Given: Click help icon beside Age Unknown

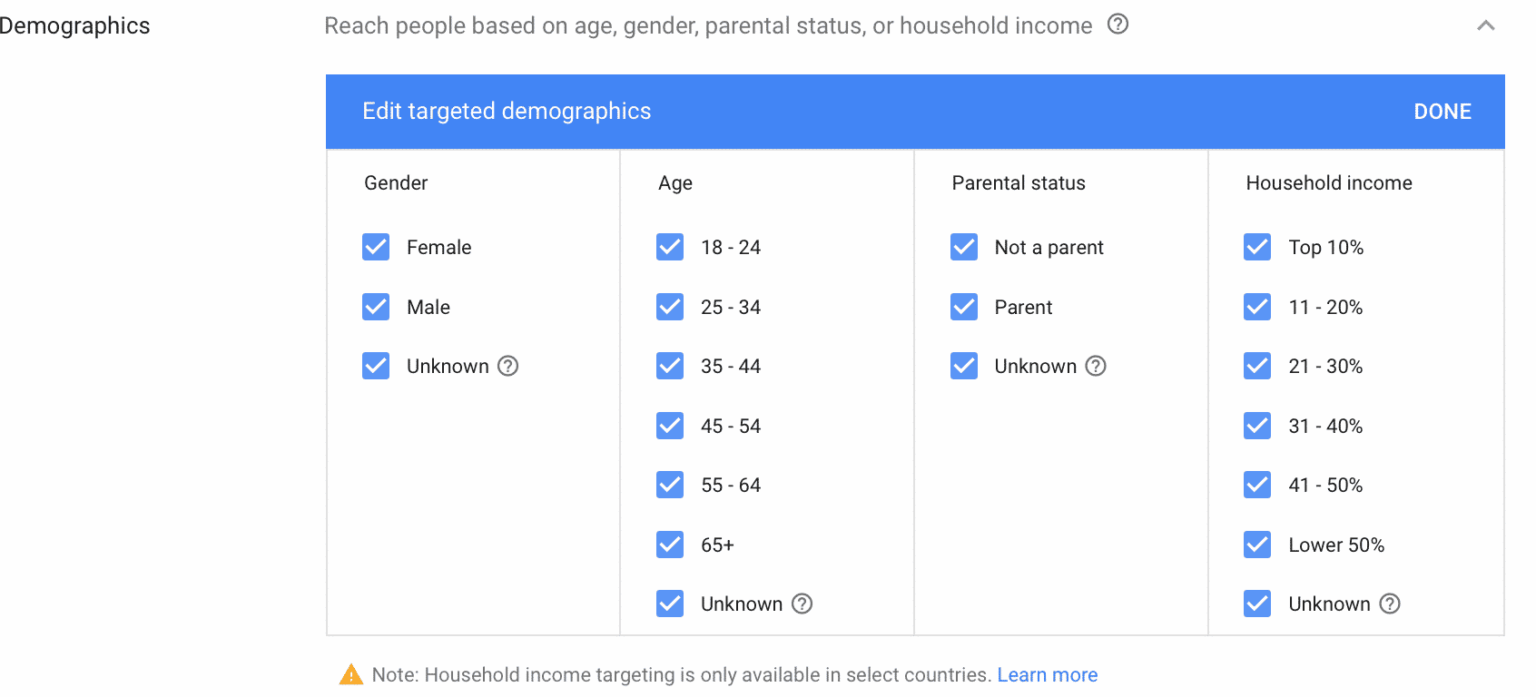Looking at the screenshot, I should (802, 604).
